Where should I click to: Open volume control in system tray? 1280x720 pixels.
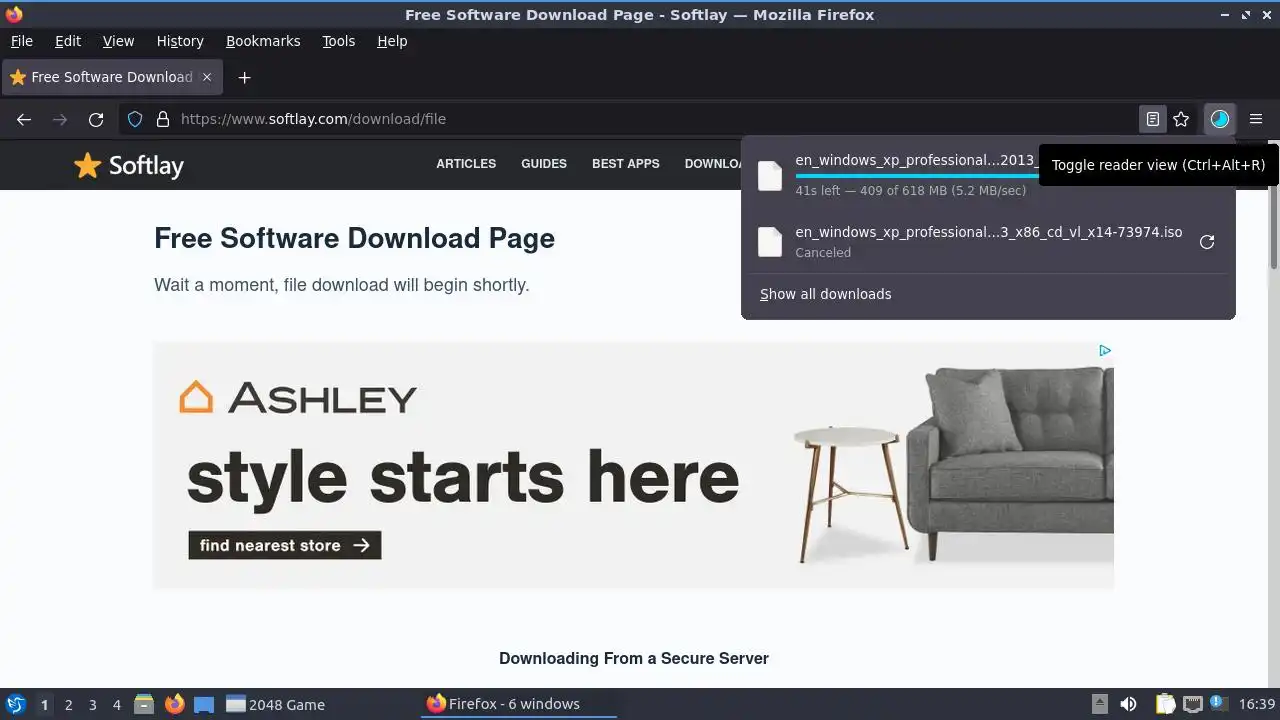pos(1128,704)
